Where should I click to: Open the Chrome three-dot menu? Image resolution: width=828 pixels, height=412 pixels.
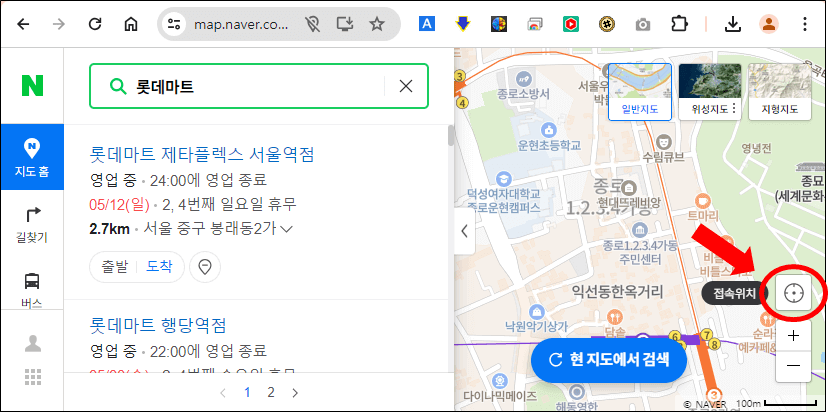click(804, 24)
